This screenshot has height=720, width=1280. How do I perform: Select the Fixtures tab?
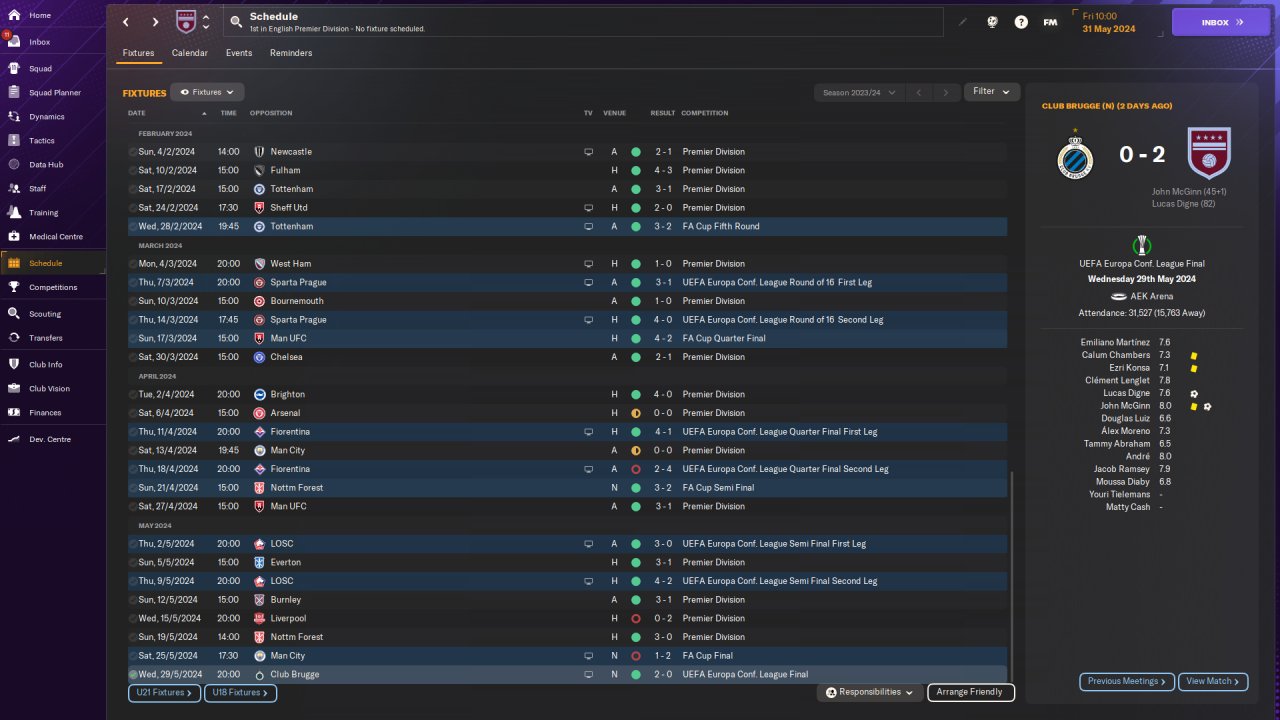point(138,53)
